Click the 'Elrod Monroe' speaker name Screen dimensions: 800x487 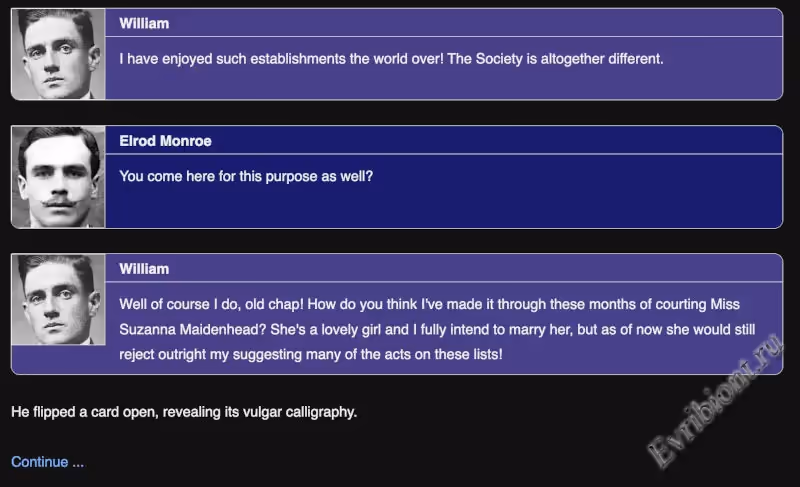[x=165, y=141]
